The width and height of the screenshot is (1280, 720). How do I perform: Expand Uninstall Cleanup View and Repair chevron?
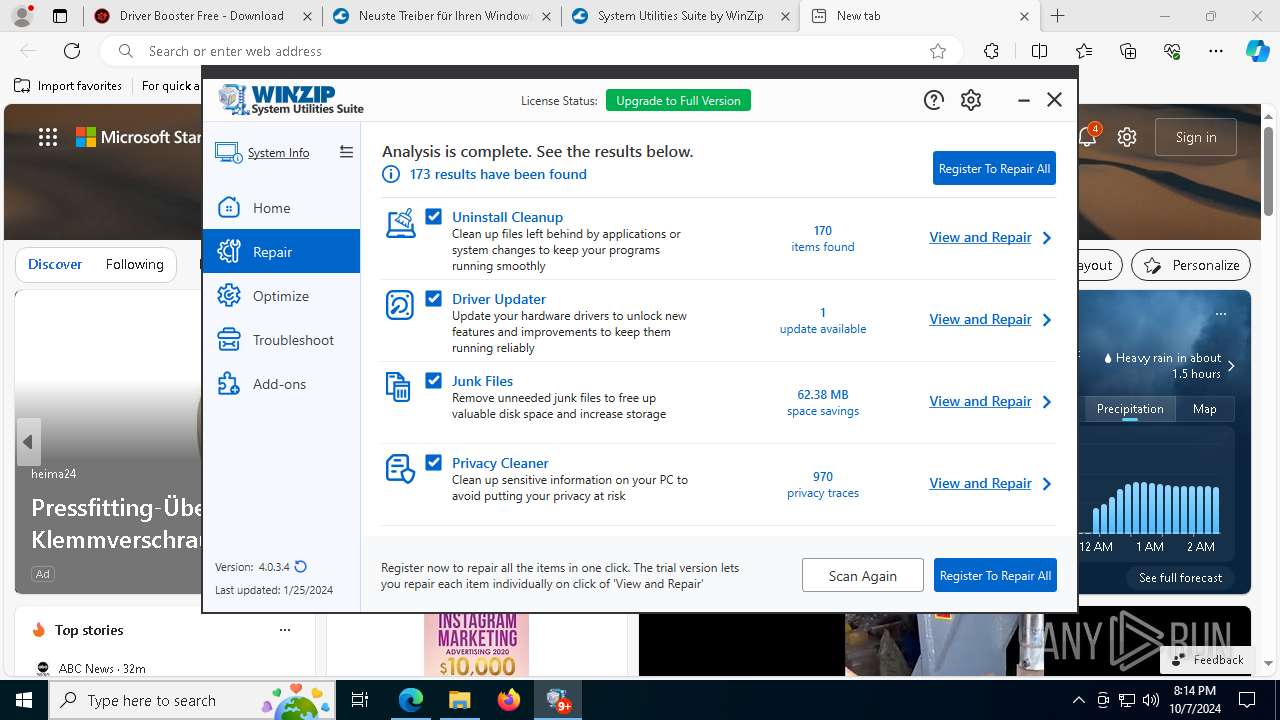tap(1047, 238)
